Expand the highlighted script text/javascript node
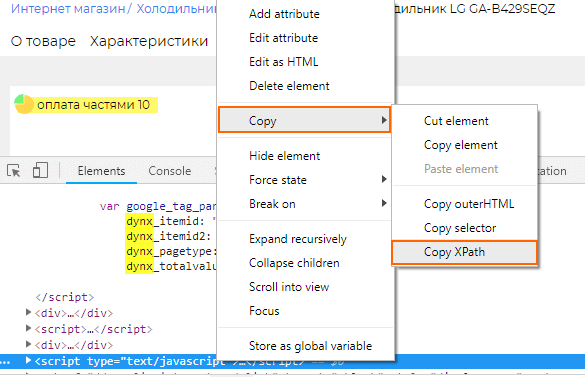The image size is (585, 377). 28,361
